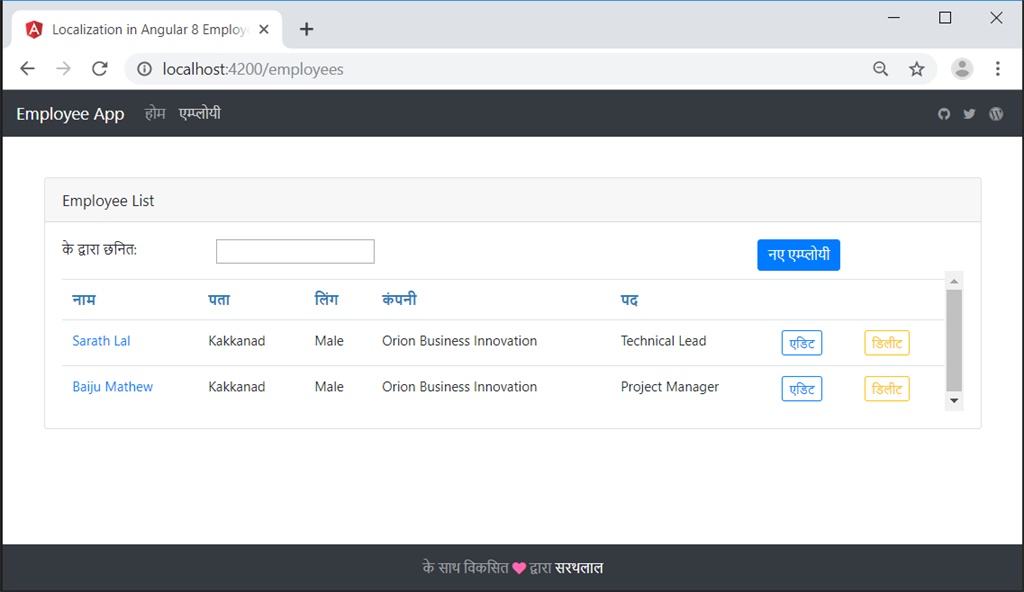Click डिलीट for Sarath Lal
This screenshot has width=1024, height=592.
tap(886, 342)
